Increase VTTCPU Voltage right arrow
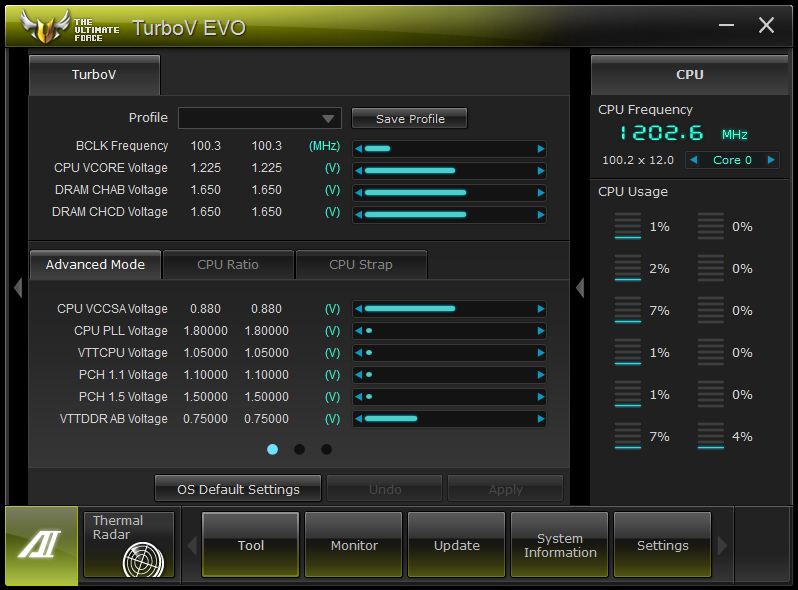Screen dimensions: 798x590 pyautogui.click(x=540, y=352)
